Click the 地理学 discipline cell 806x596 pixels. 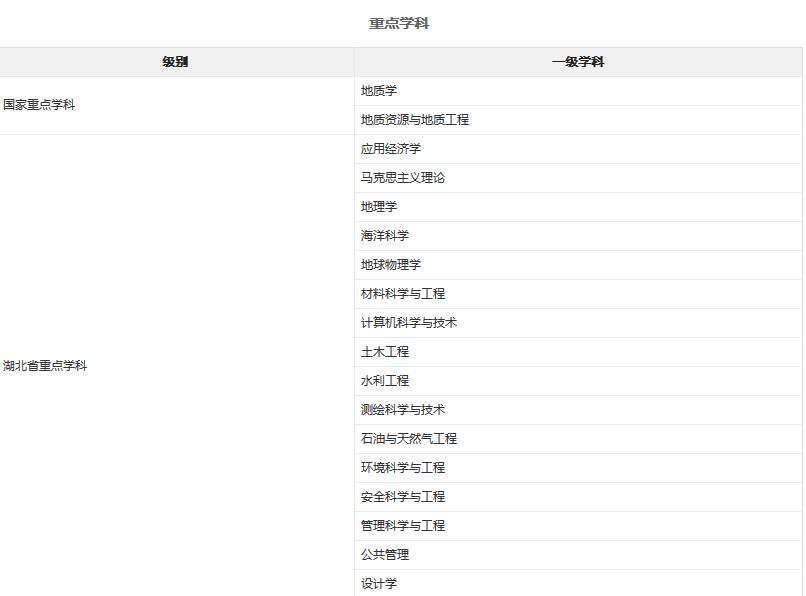point(379,207)
